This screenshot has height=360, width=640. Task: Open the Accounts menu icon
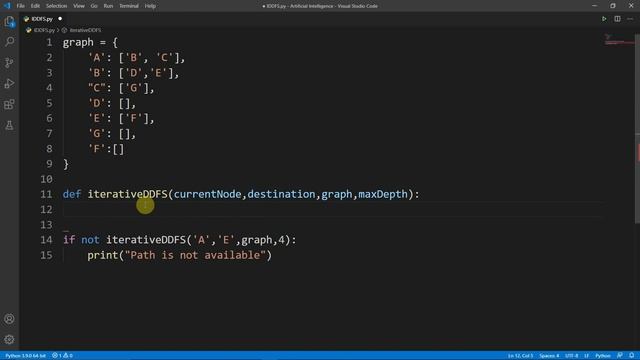click(x=9, y=319)
